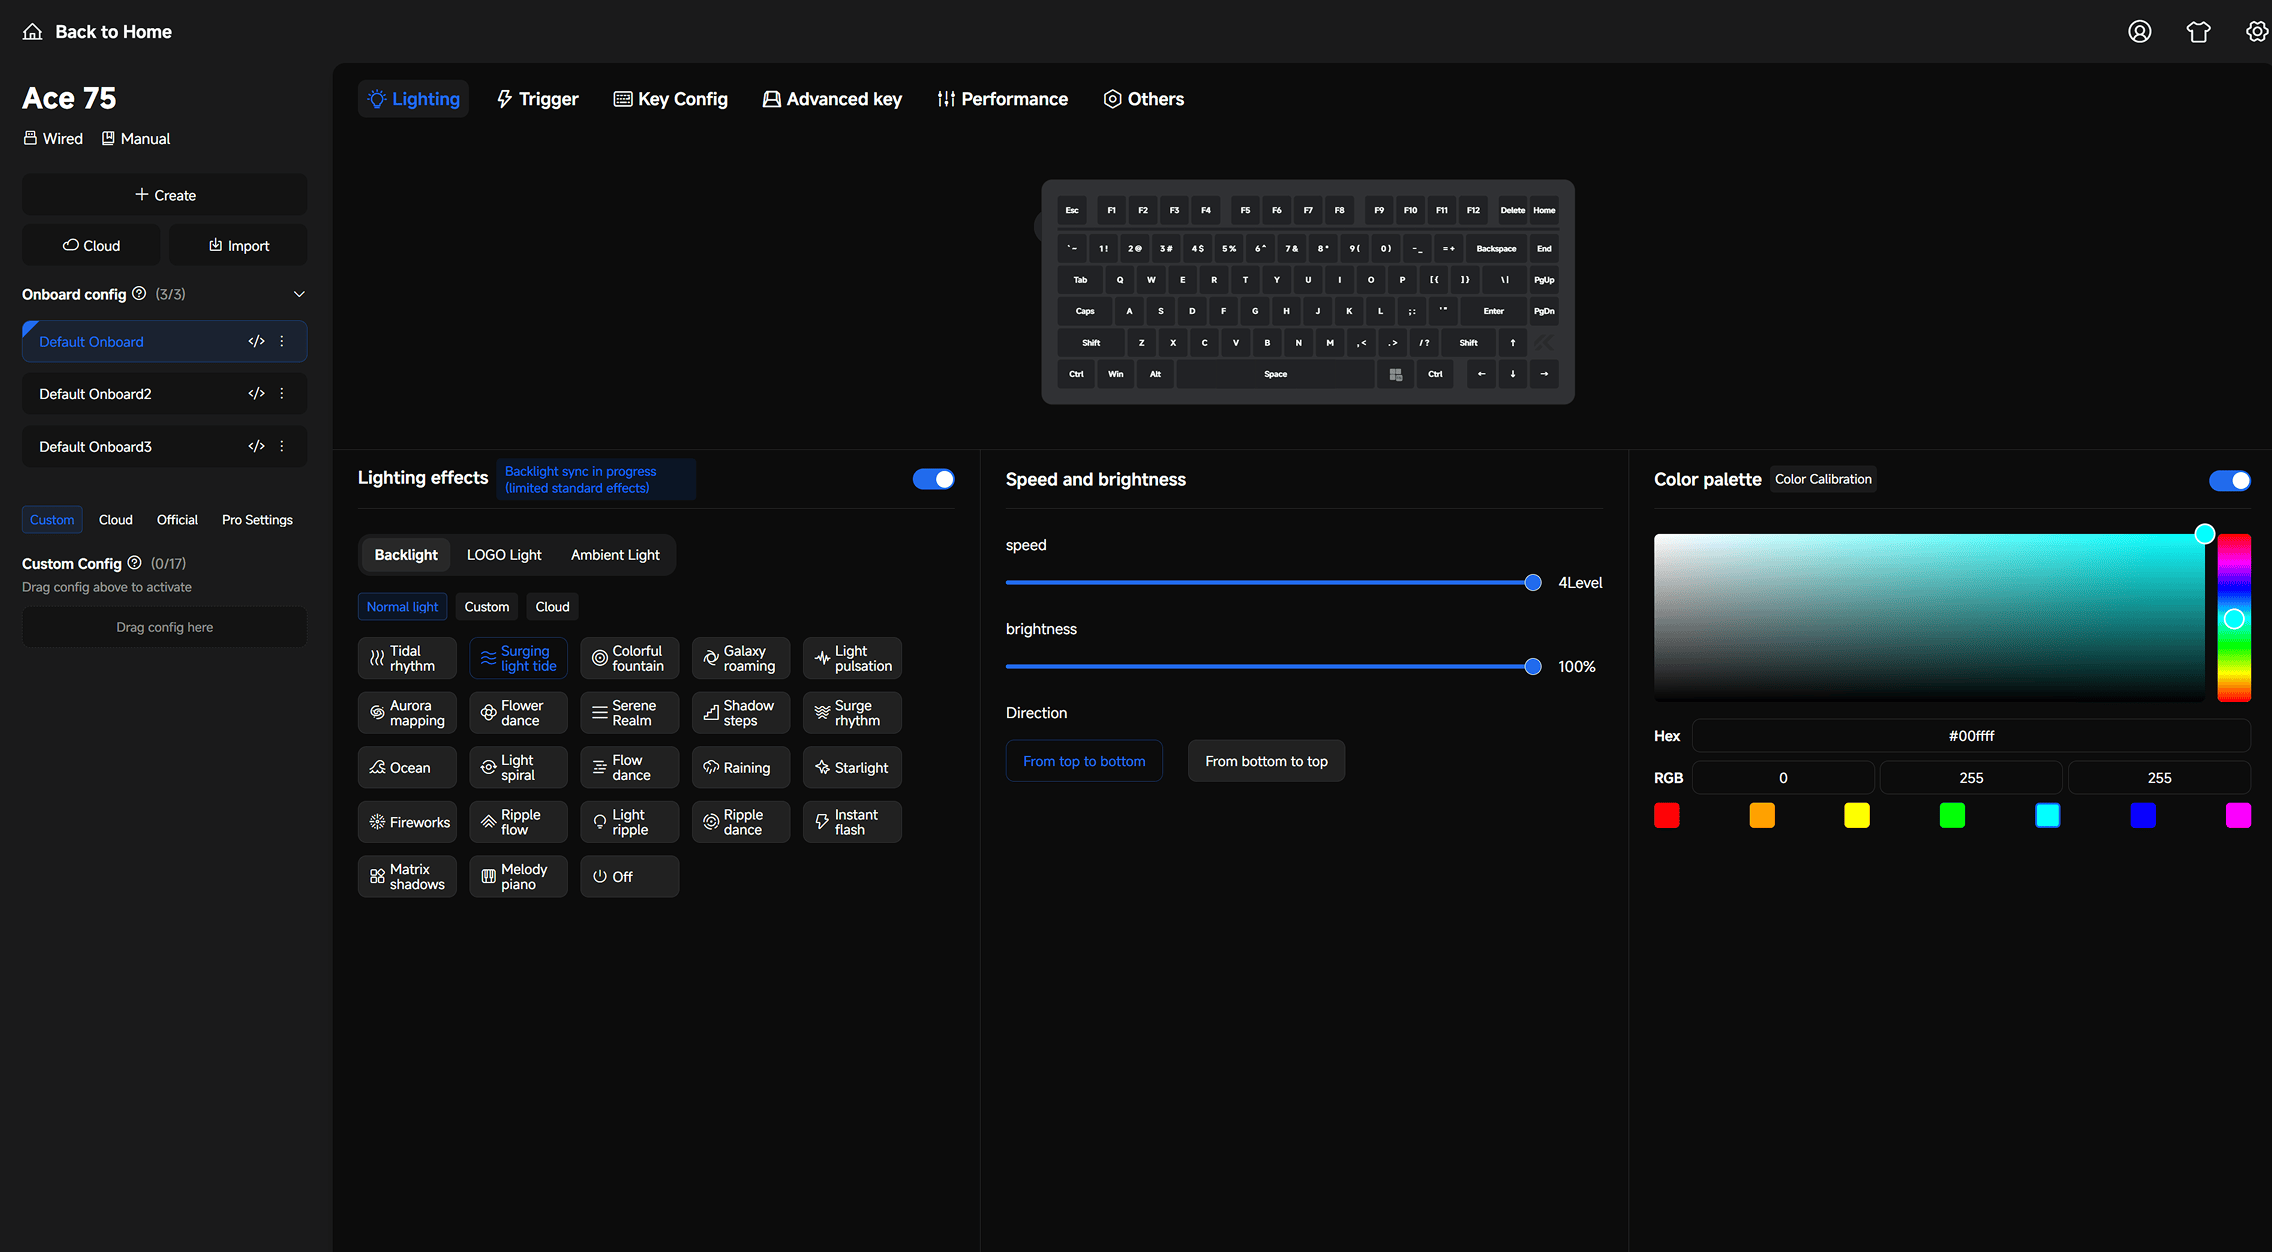Select the Fireworks effect
This screenshot has width=2272, height=1252.
407,822
